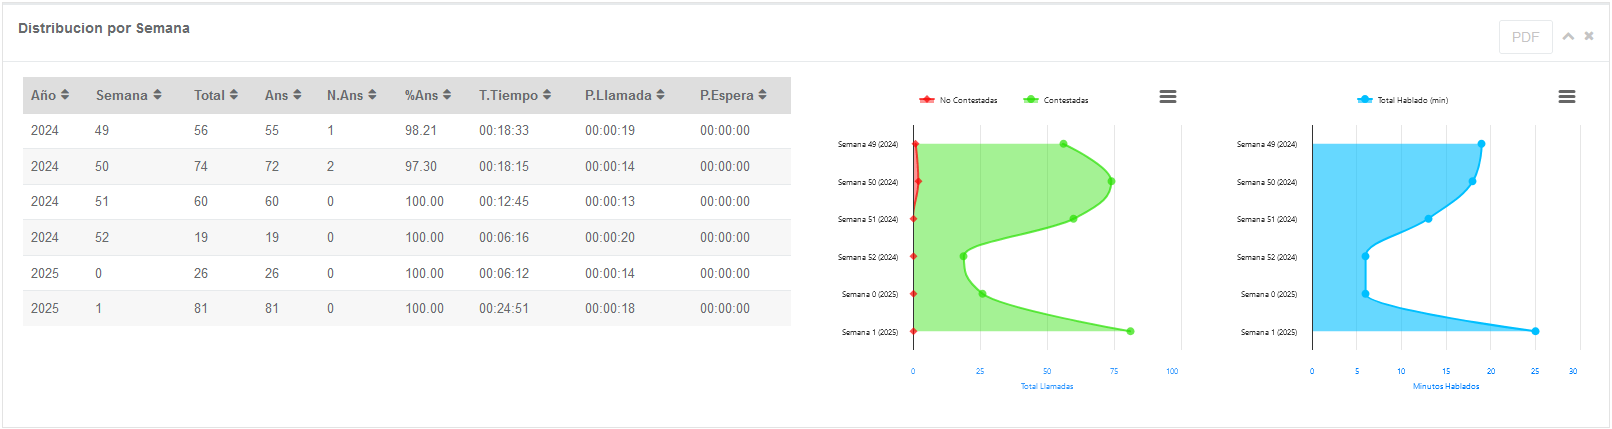Toggle the Total Hablado (min) legend series
The image size is (1612, 429).
[x=1403, y=100]
